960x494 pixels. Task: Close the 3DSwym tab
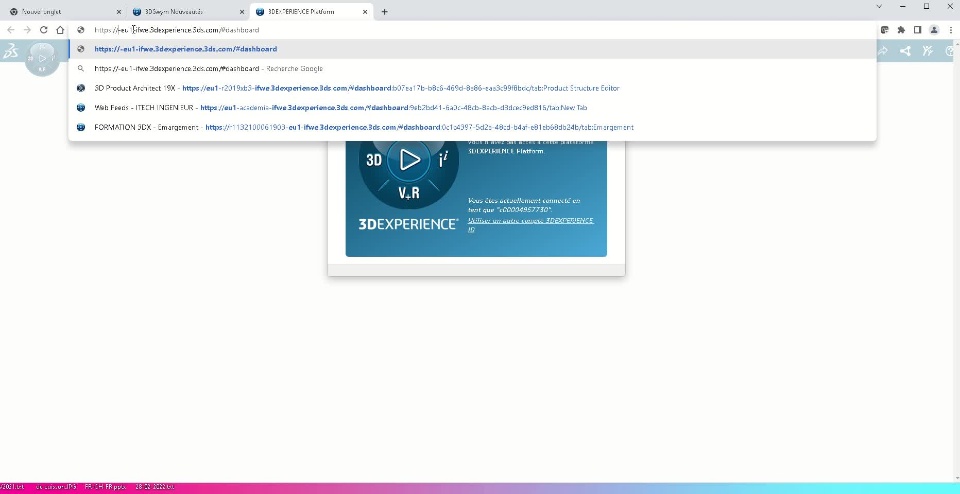click(242, 12)
